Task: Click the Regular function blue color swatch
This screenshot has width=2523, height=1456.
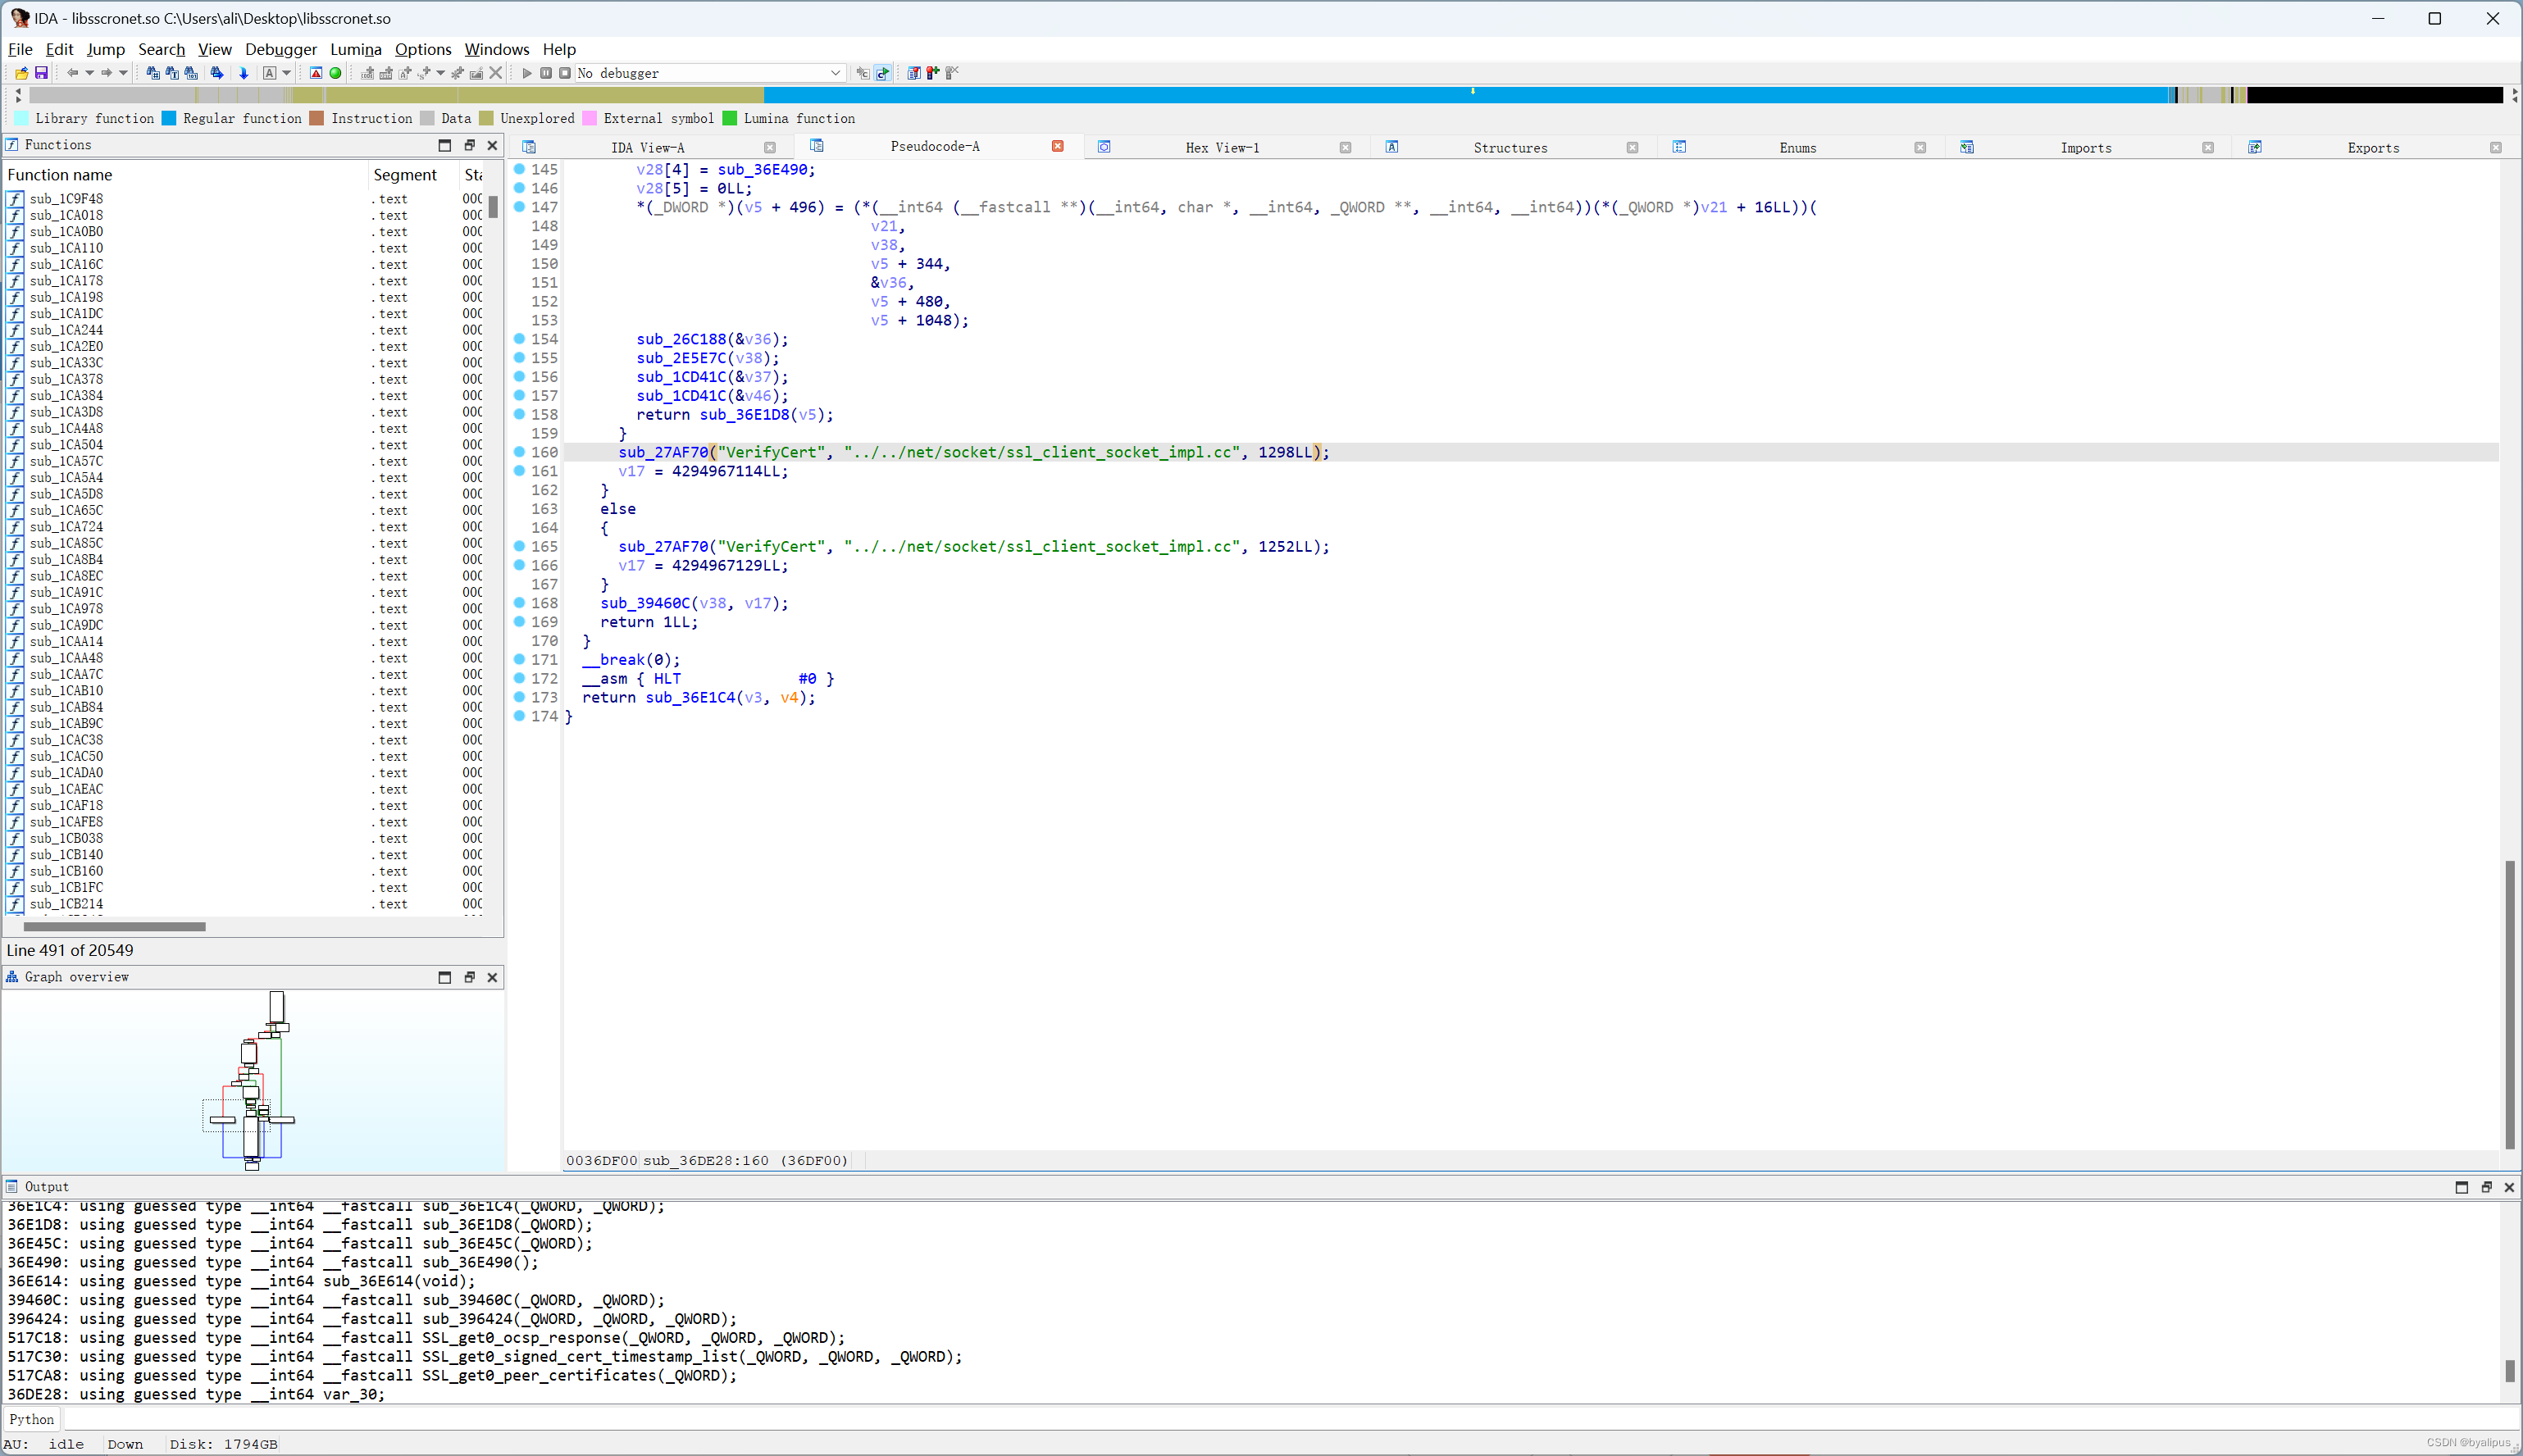Action: 169,118
